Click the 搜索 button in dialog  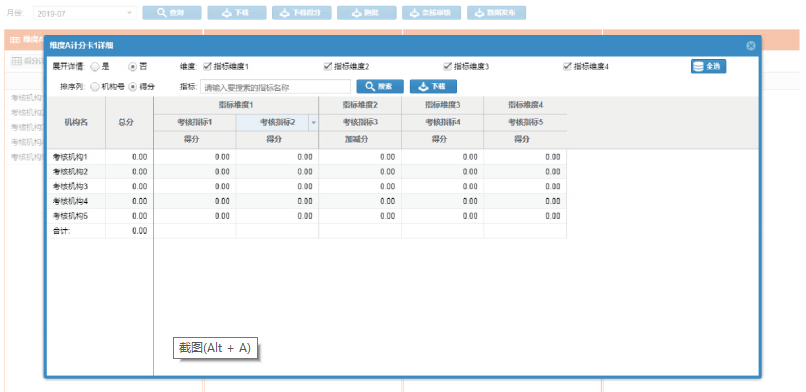pyautogui.click(x=380, y=87)
